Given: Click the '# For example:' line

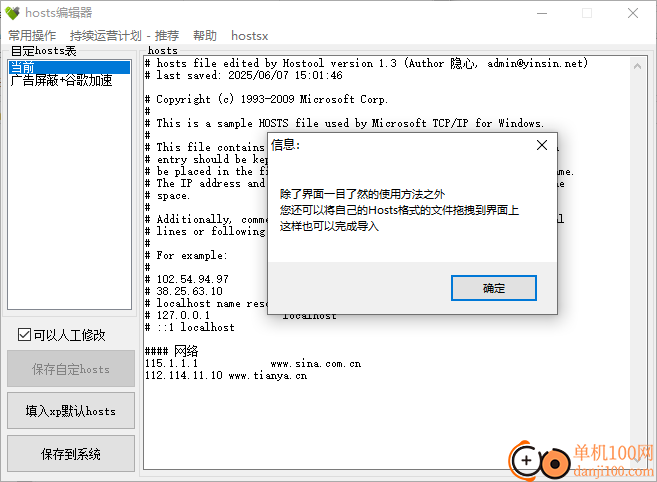Looking at the screenshot, I should click(x=186, y=255).
